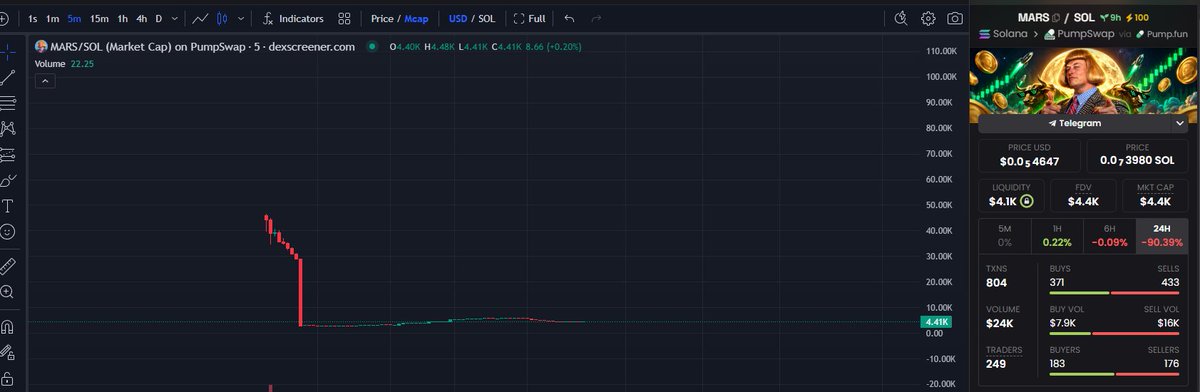Select the 1s timeframe
The image size is (1200, 392).
click(33, 18)
